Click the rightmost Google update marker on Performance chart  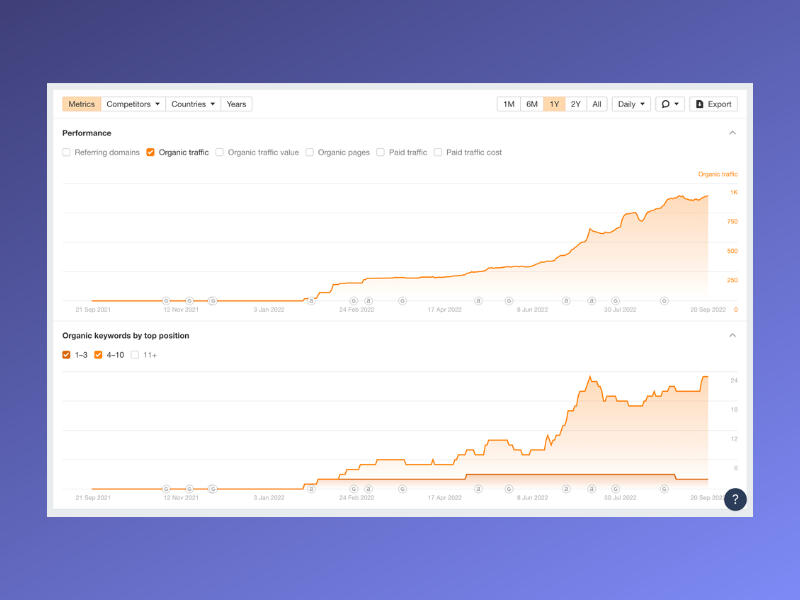[664, 300]
